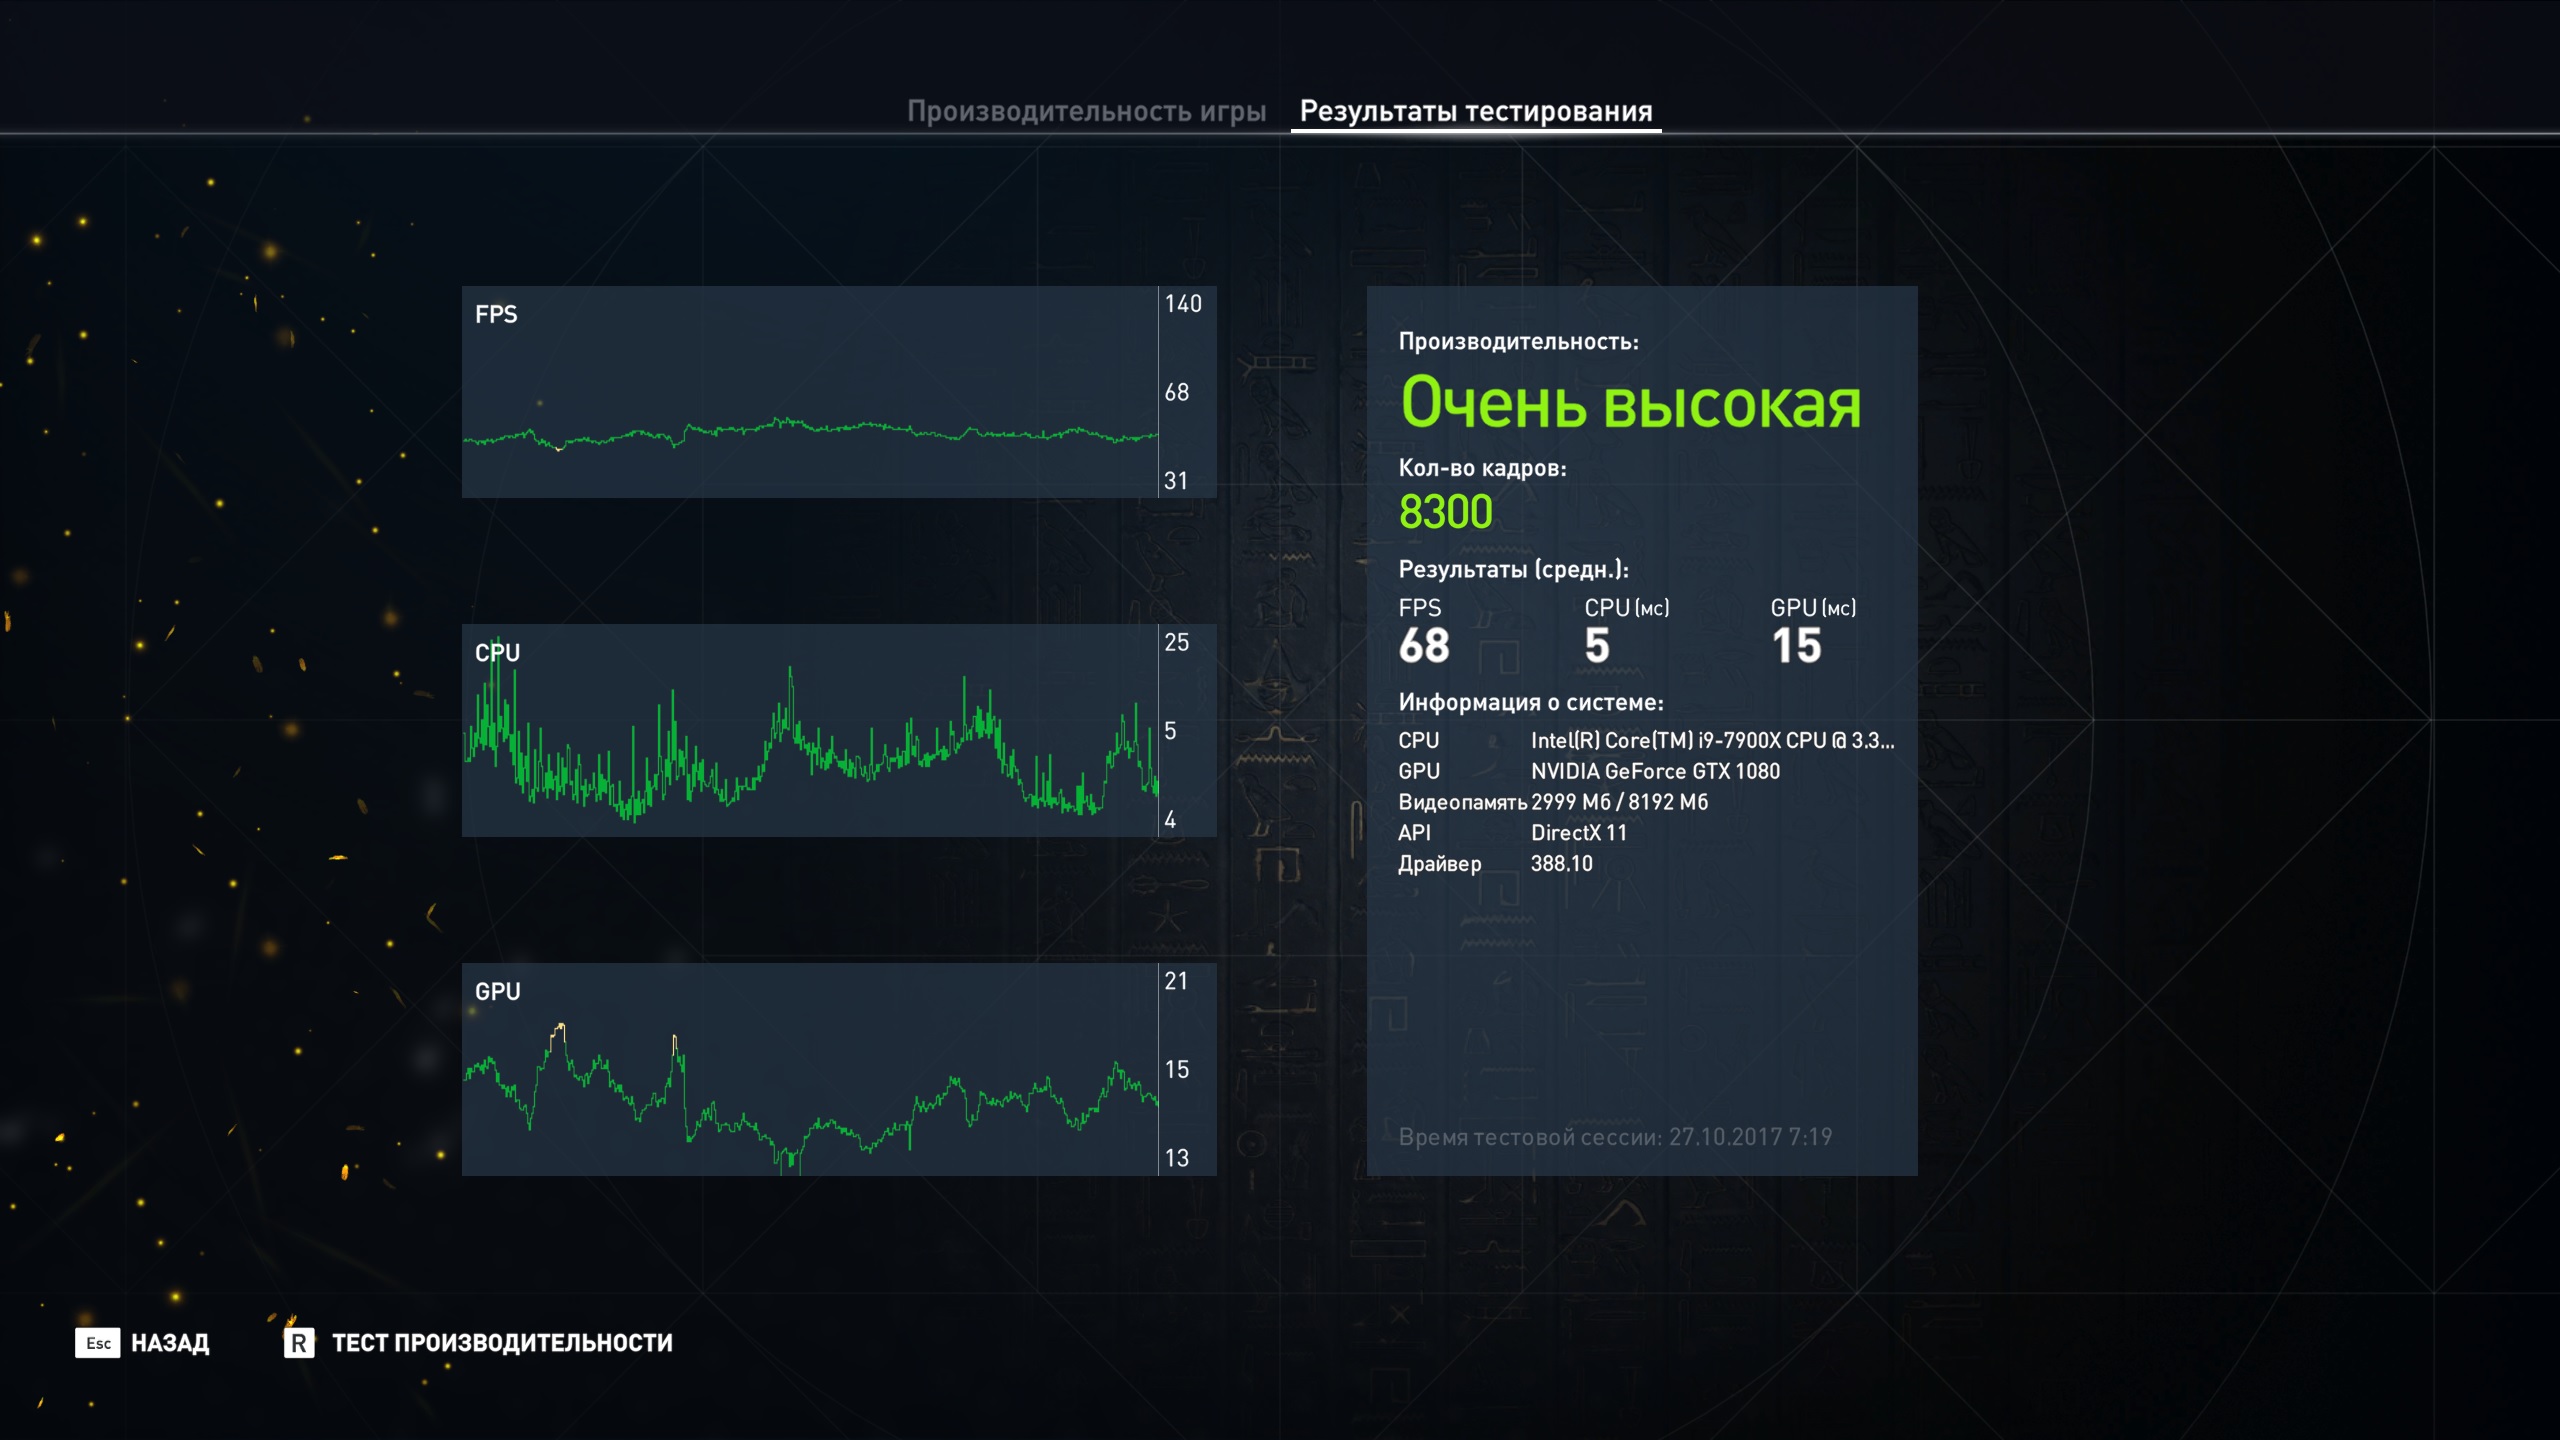This screenshot has width=2560, height=1440.
Task: Switch to Производительность игры tab
Action: click(x=1086, y=111)
